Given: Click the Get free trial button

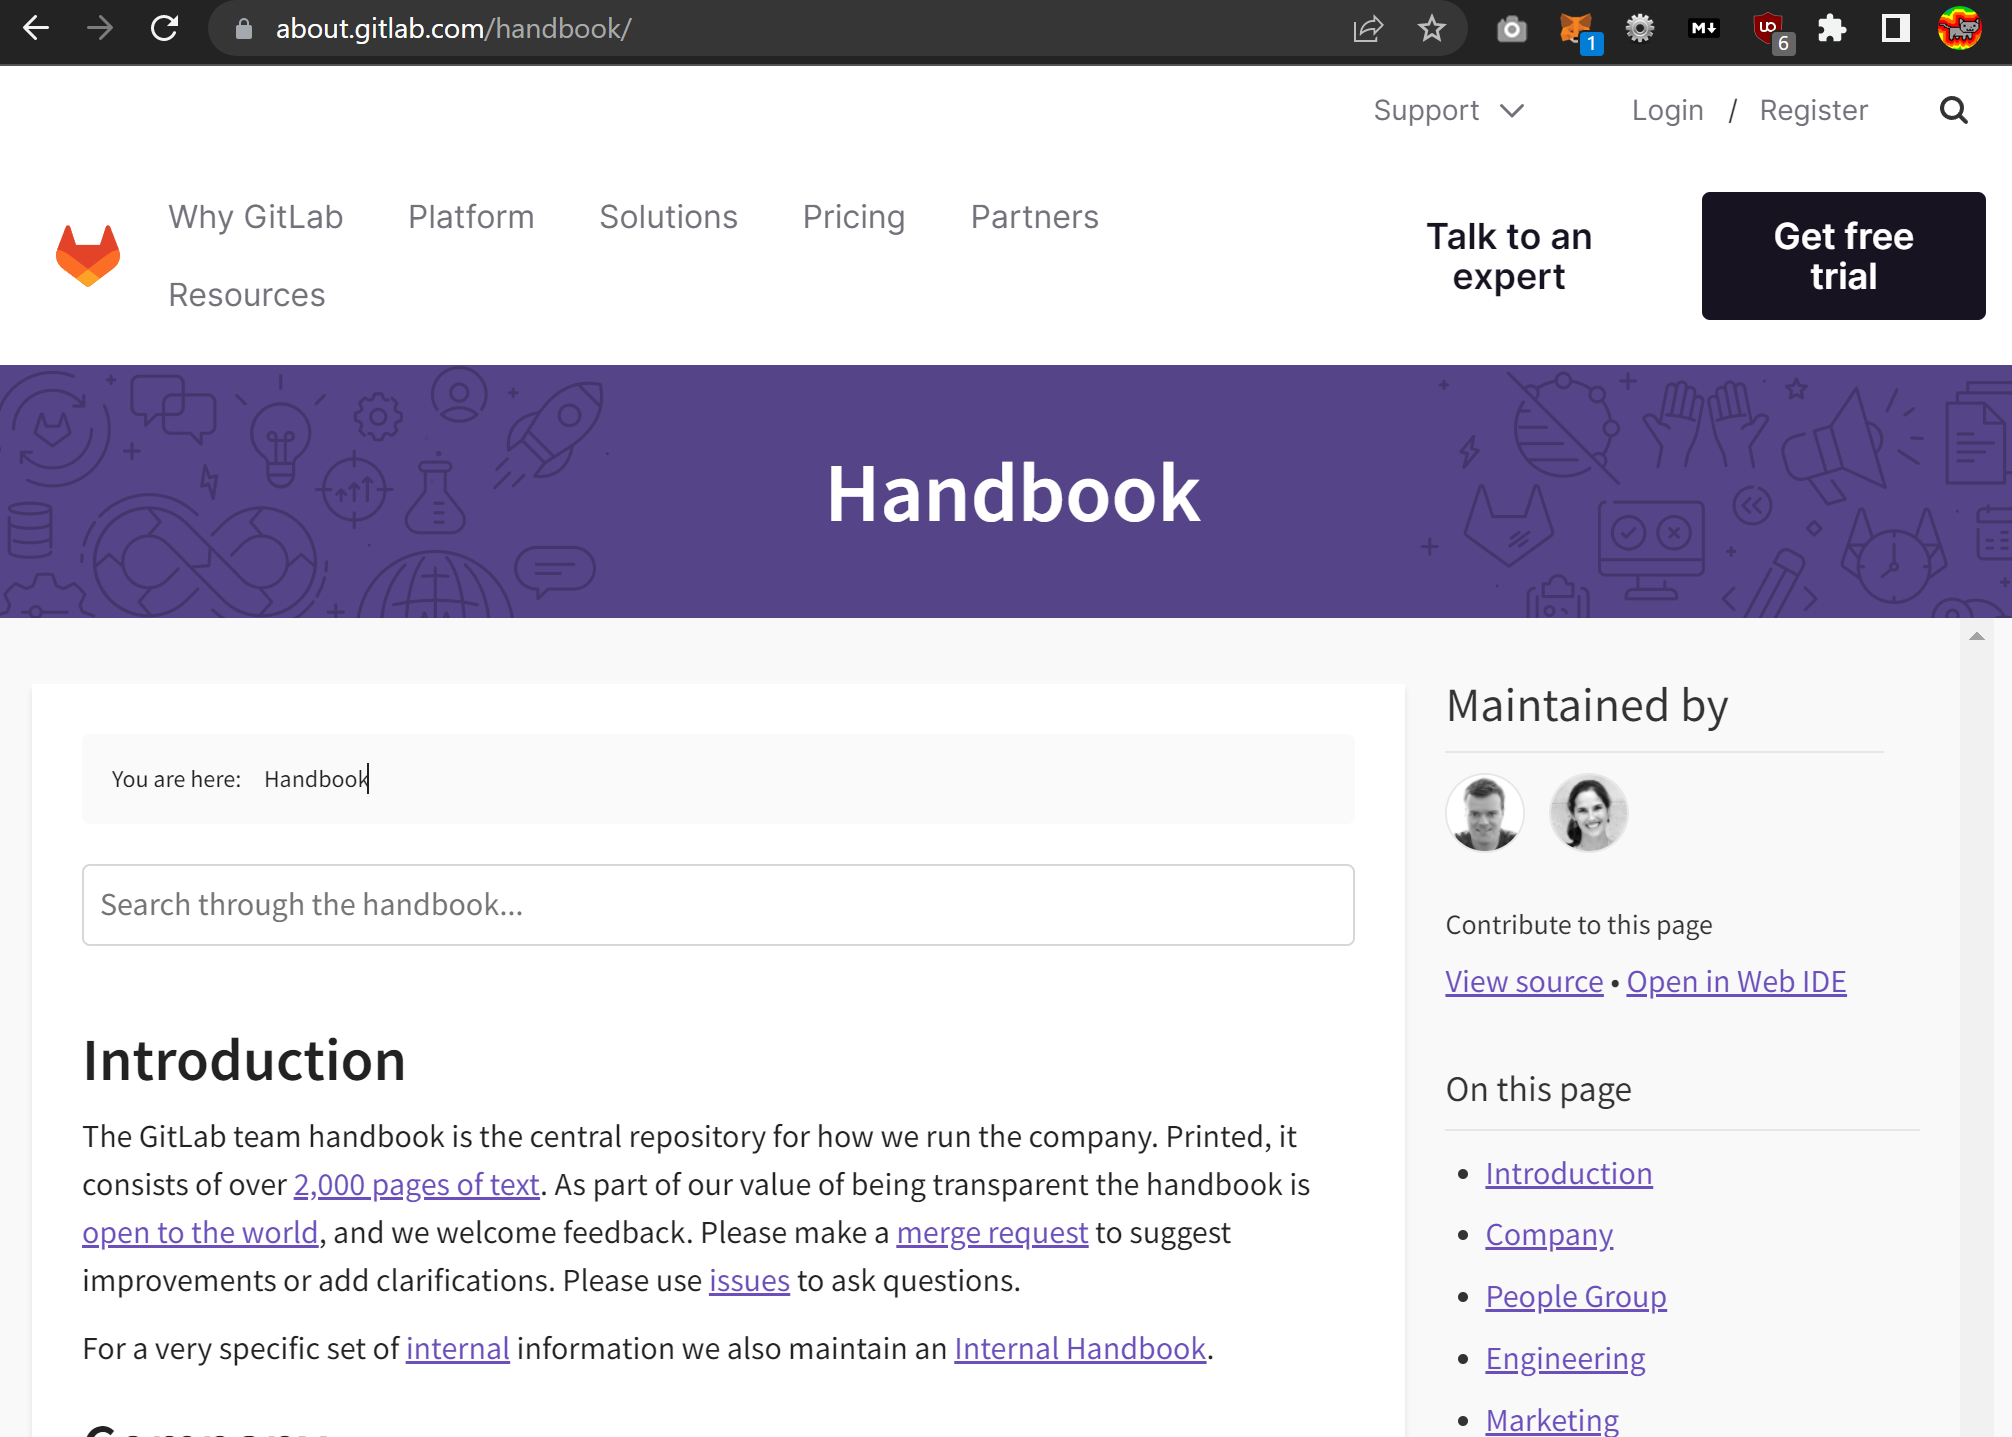Looking at the screenshot, I should pyautogui.click(x=1843, y=256).
